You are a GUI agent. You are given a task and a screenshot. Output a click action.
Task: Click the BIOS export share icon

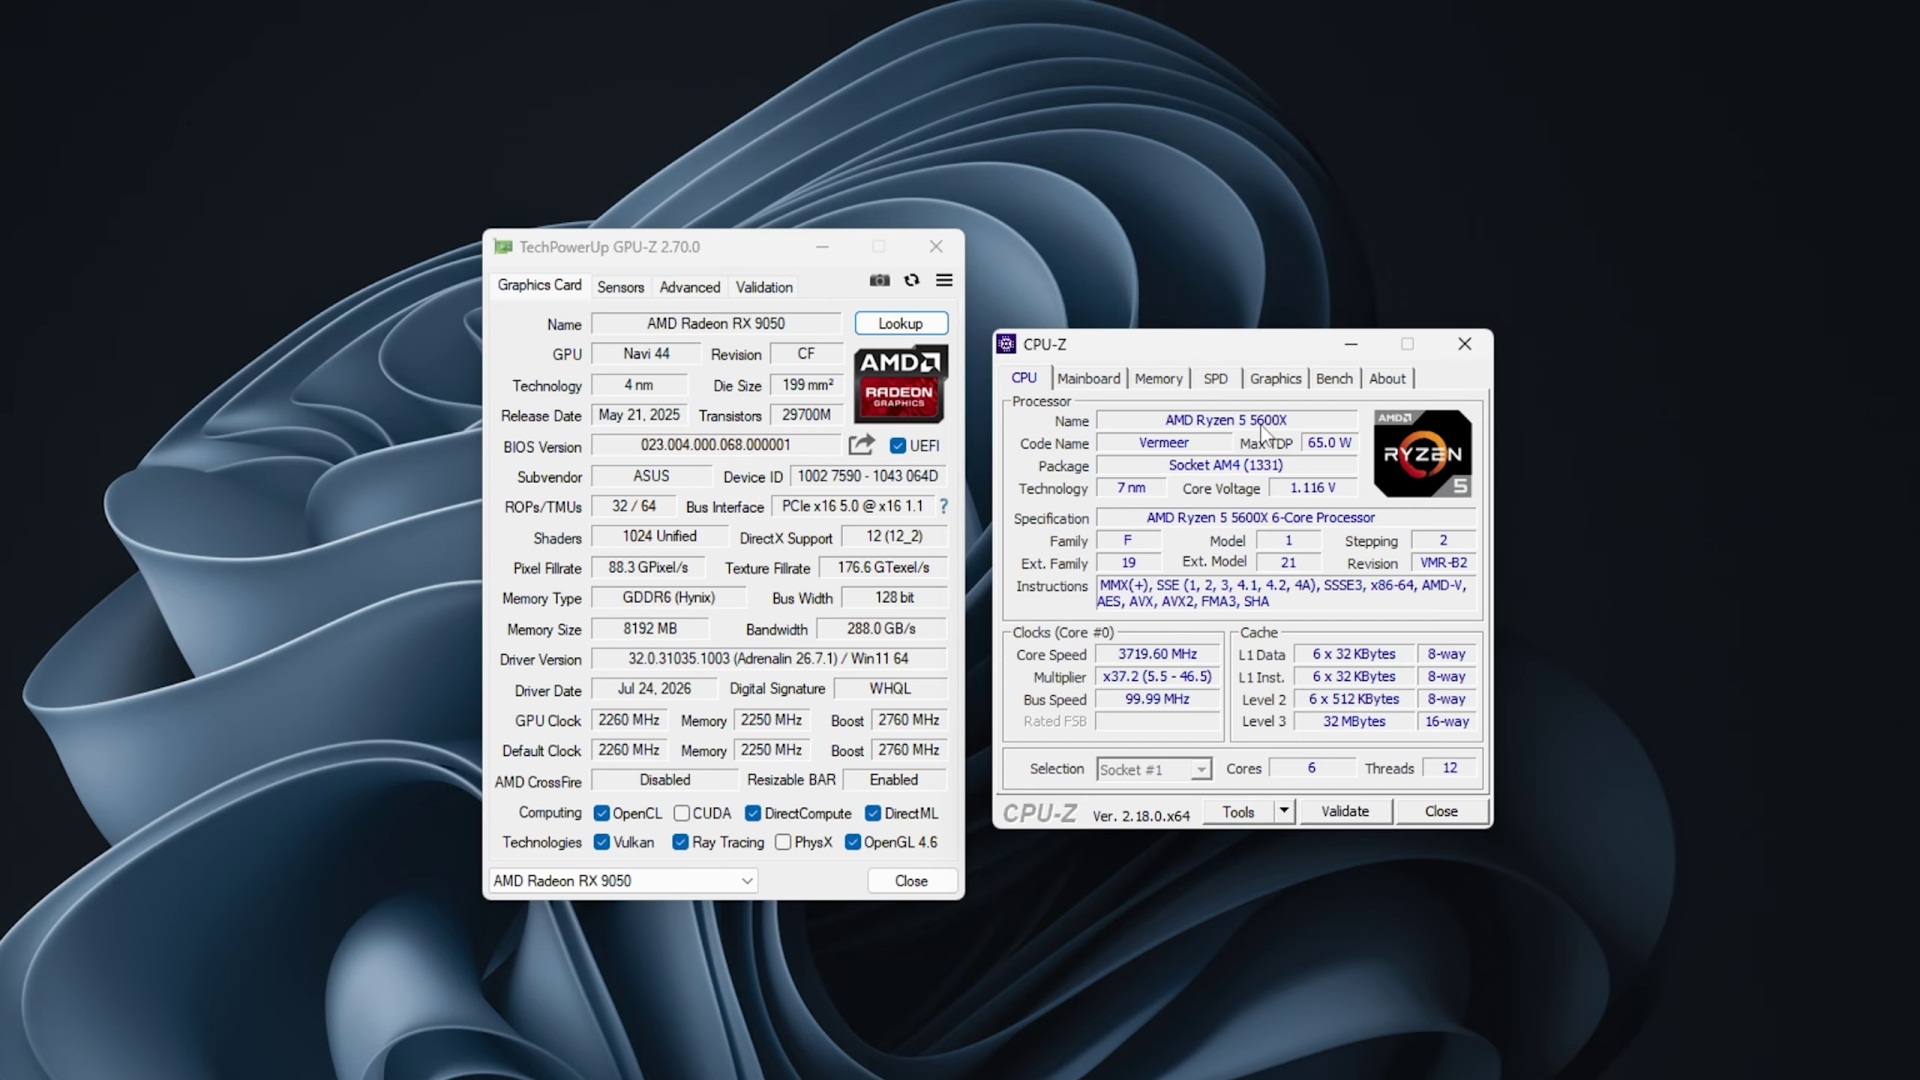[x=861, y=445]
